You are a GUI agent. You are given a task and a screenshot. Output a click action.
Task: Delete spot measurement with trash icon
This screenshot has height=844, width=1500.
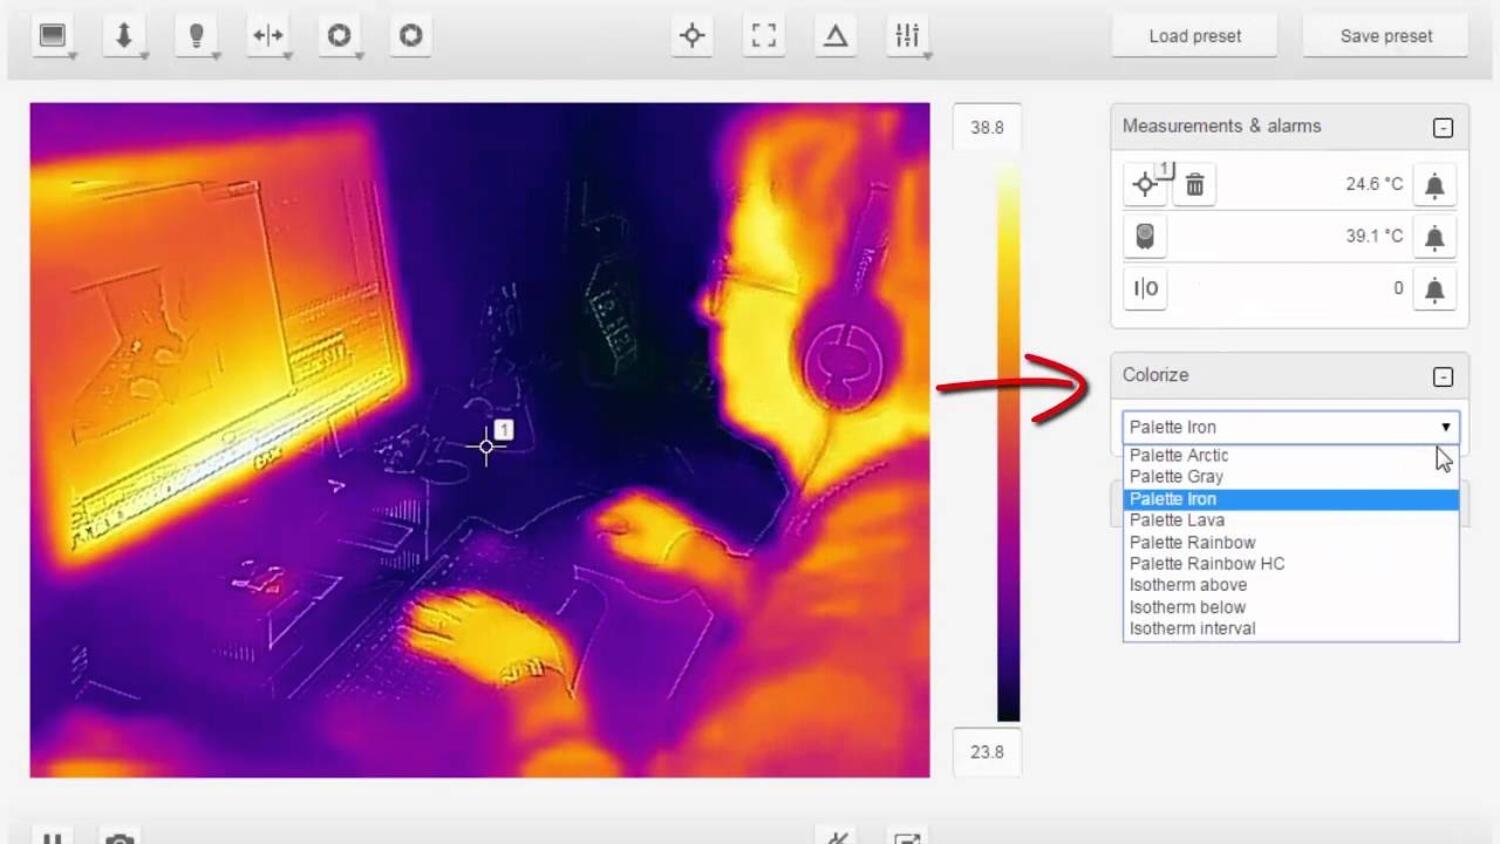click(1195, 185)
